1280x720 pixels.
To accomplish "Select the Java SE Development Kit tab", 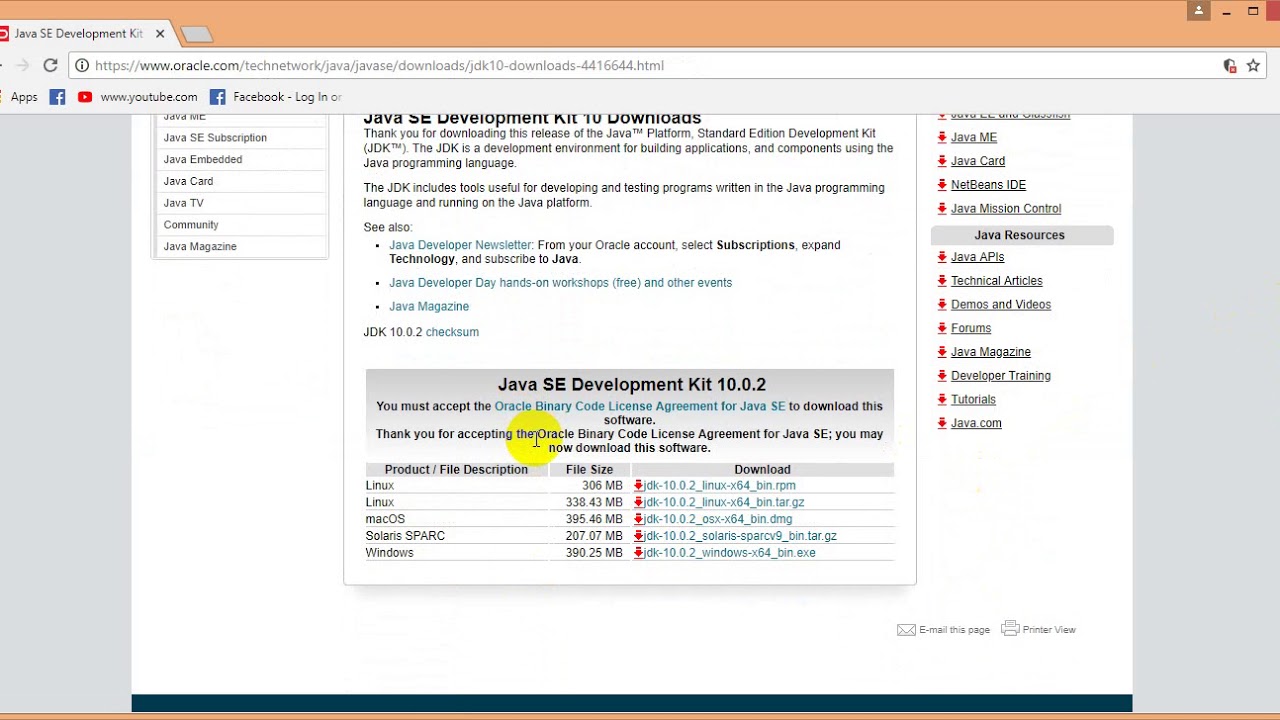I will 78,33.
